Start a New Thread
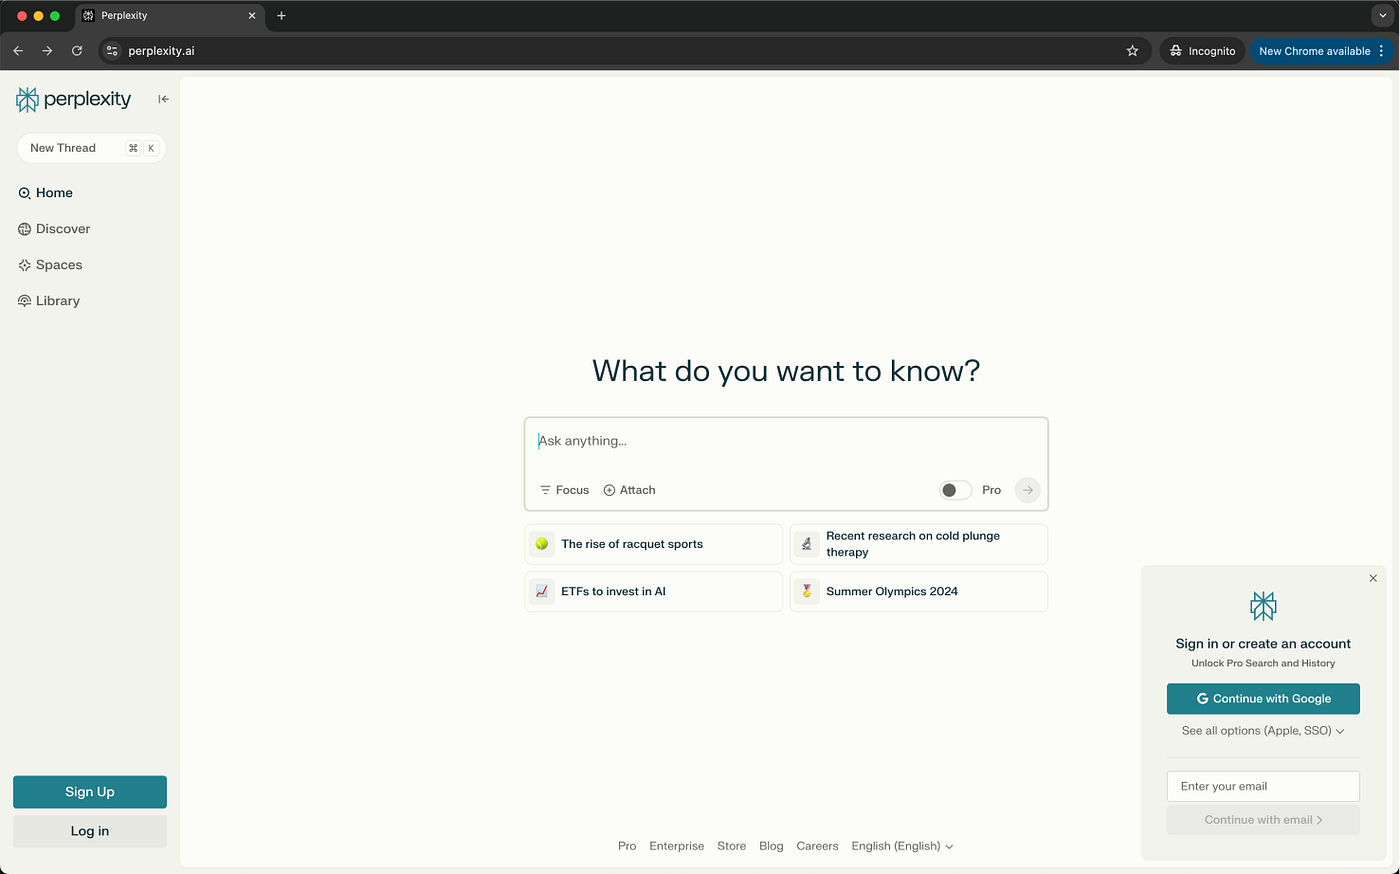The image size is (1400, 874). coord(91,148)
